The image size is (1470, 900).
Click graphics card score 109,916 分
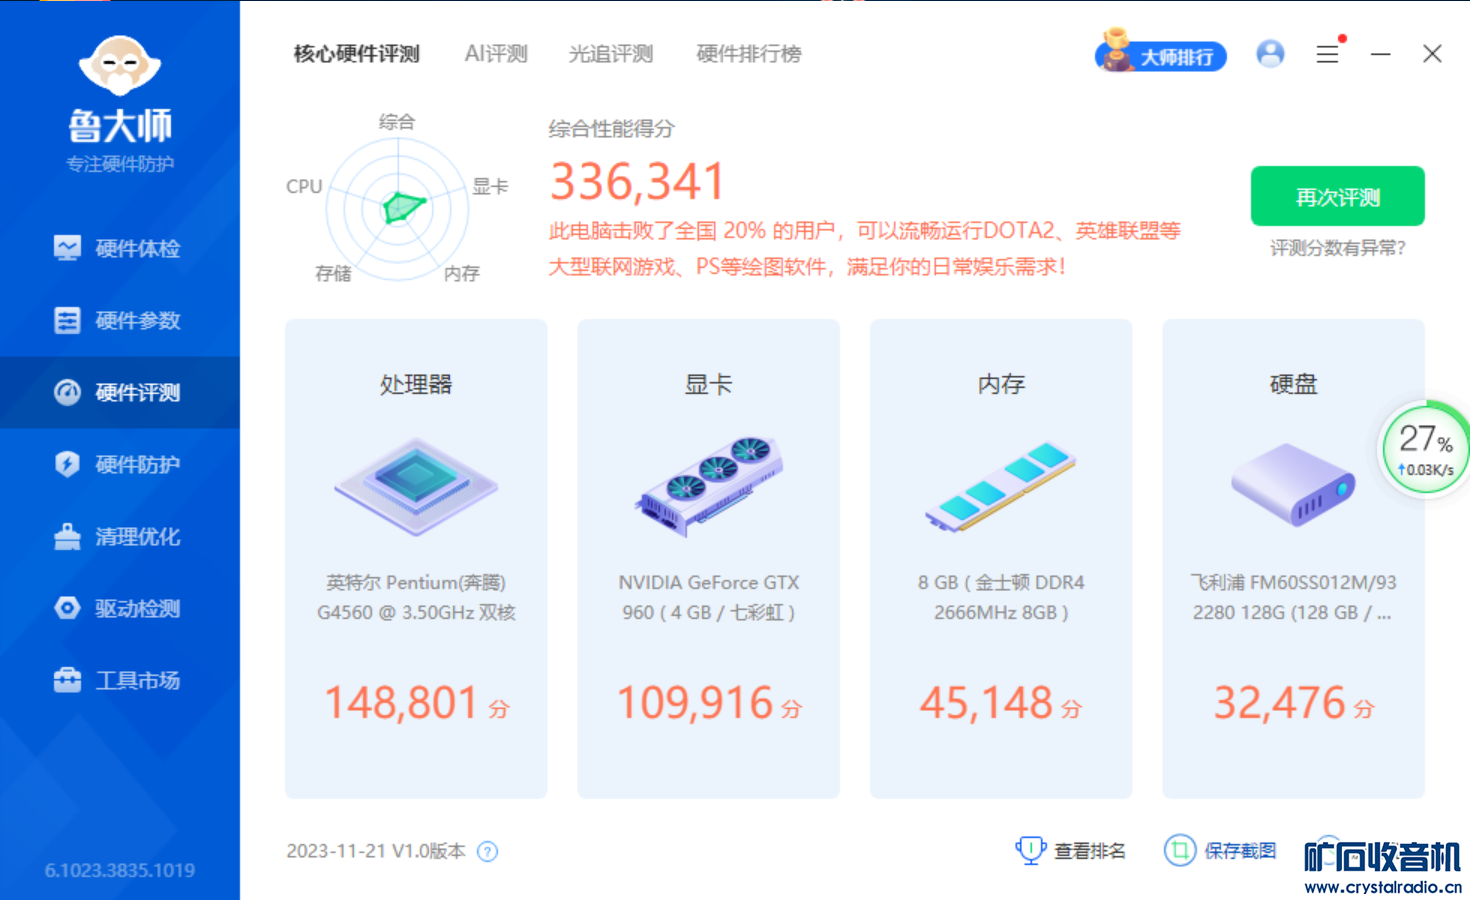click(709, 703)
